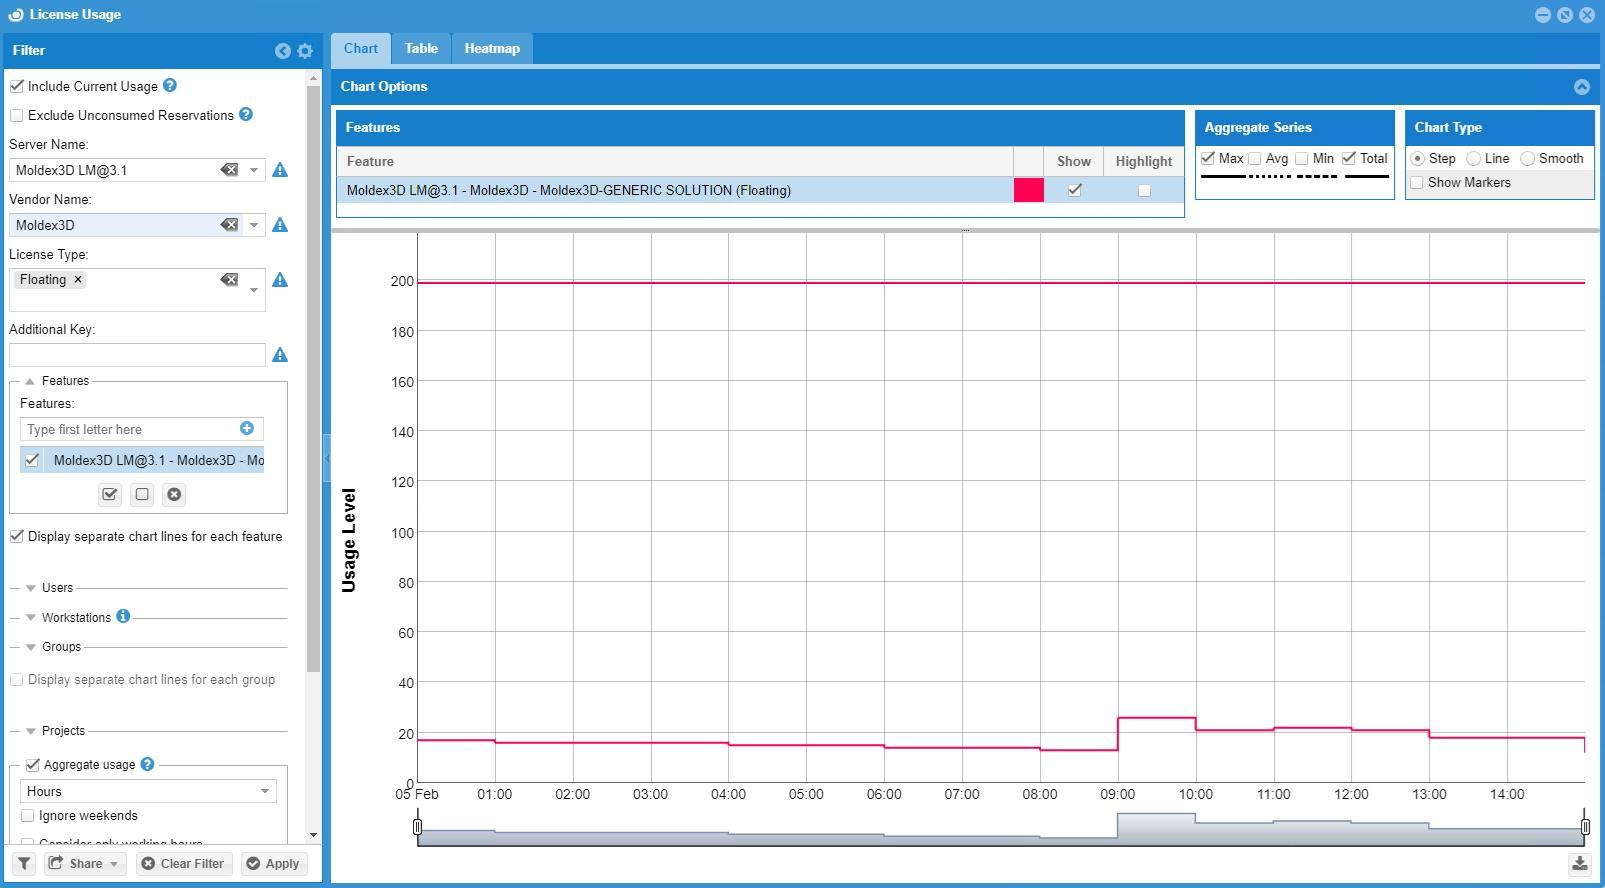Enable Ignore weekends checkbox

pos(28,816)
